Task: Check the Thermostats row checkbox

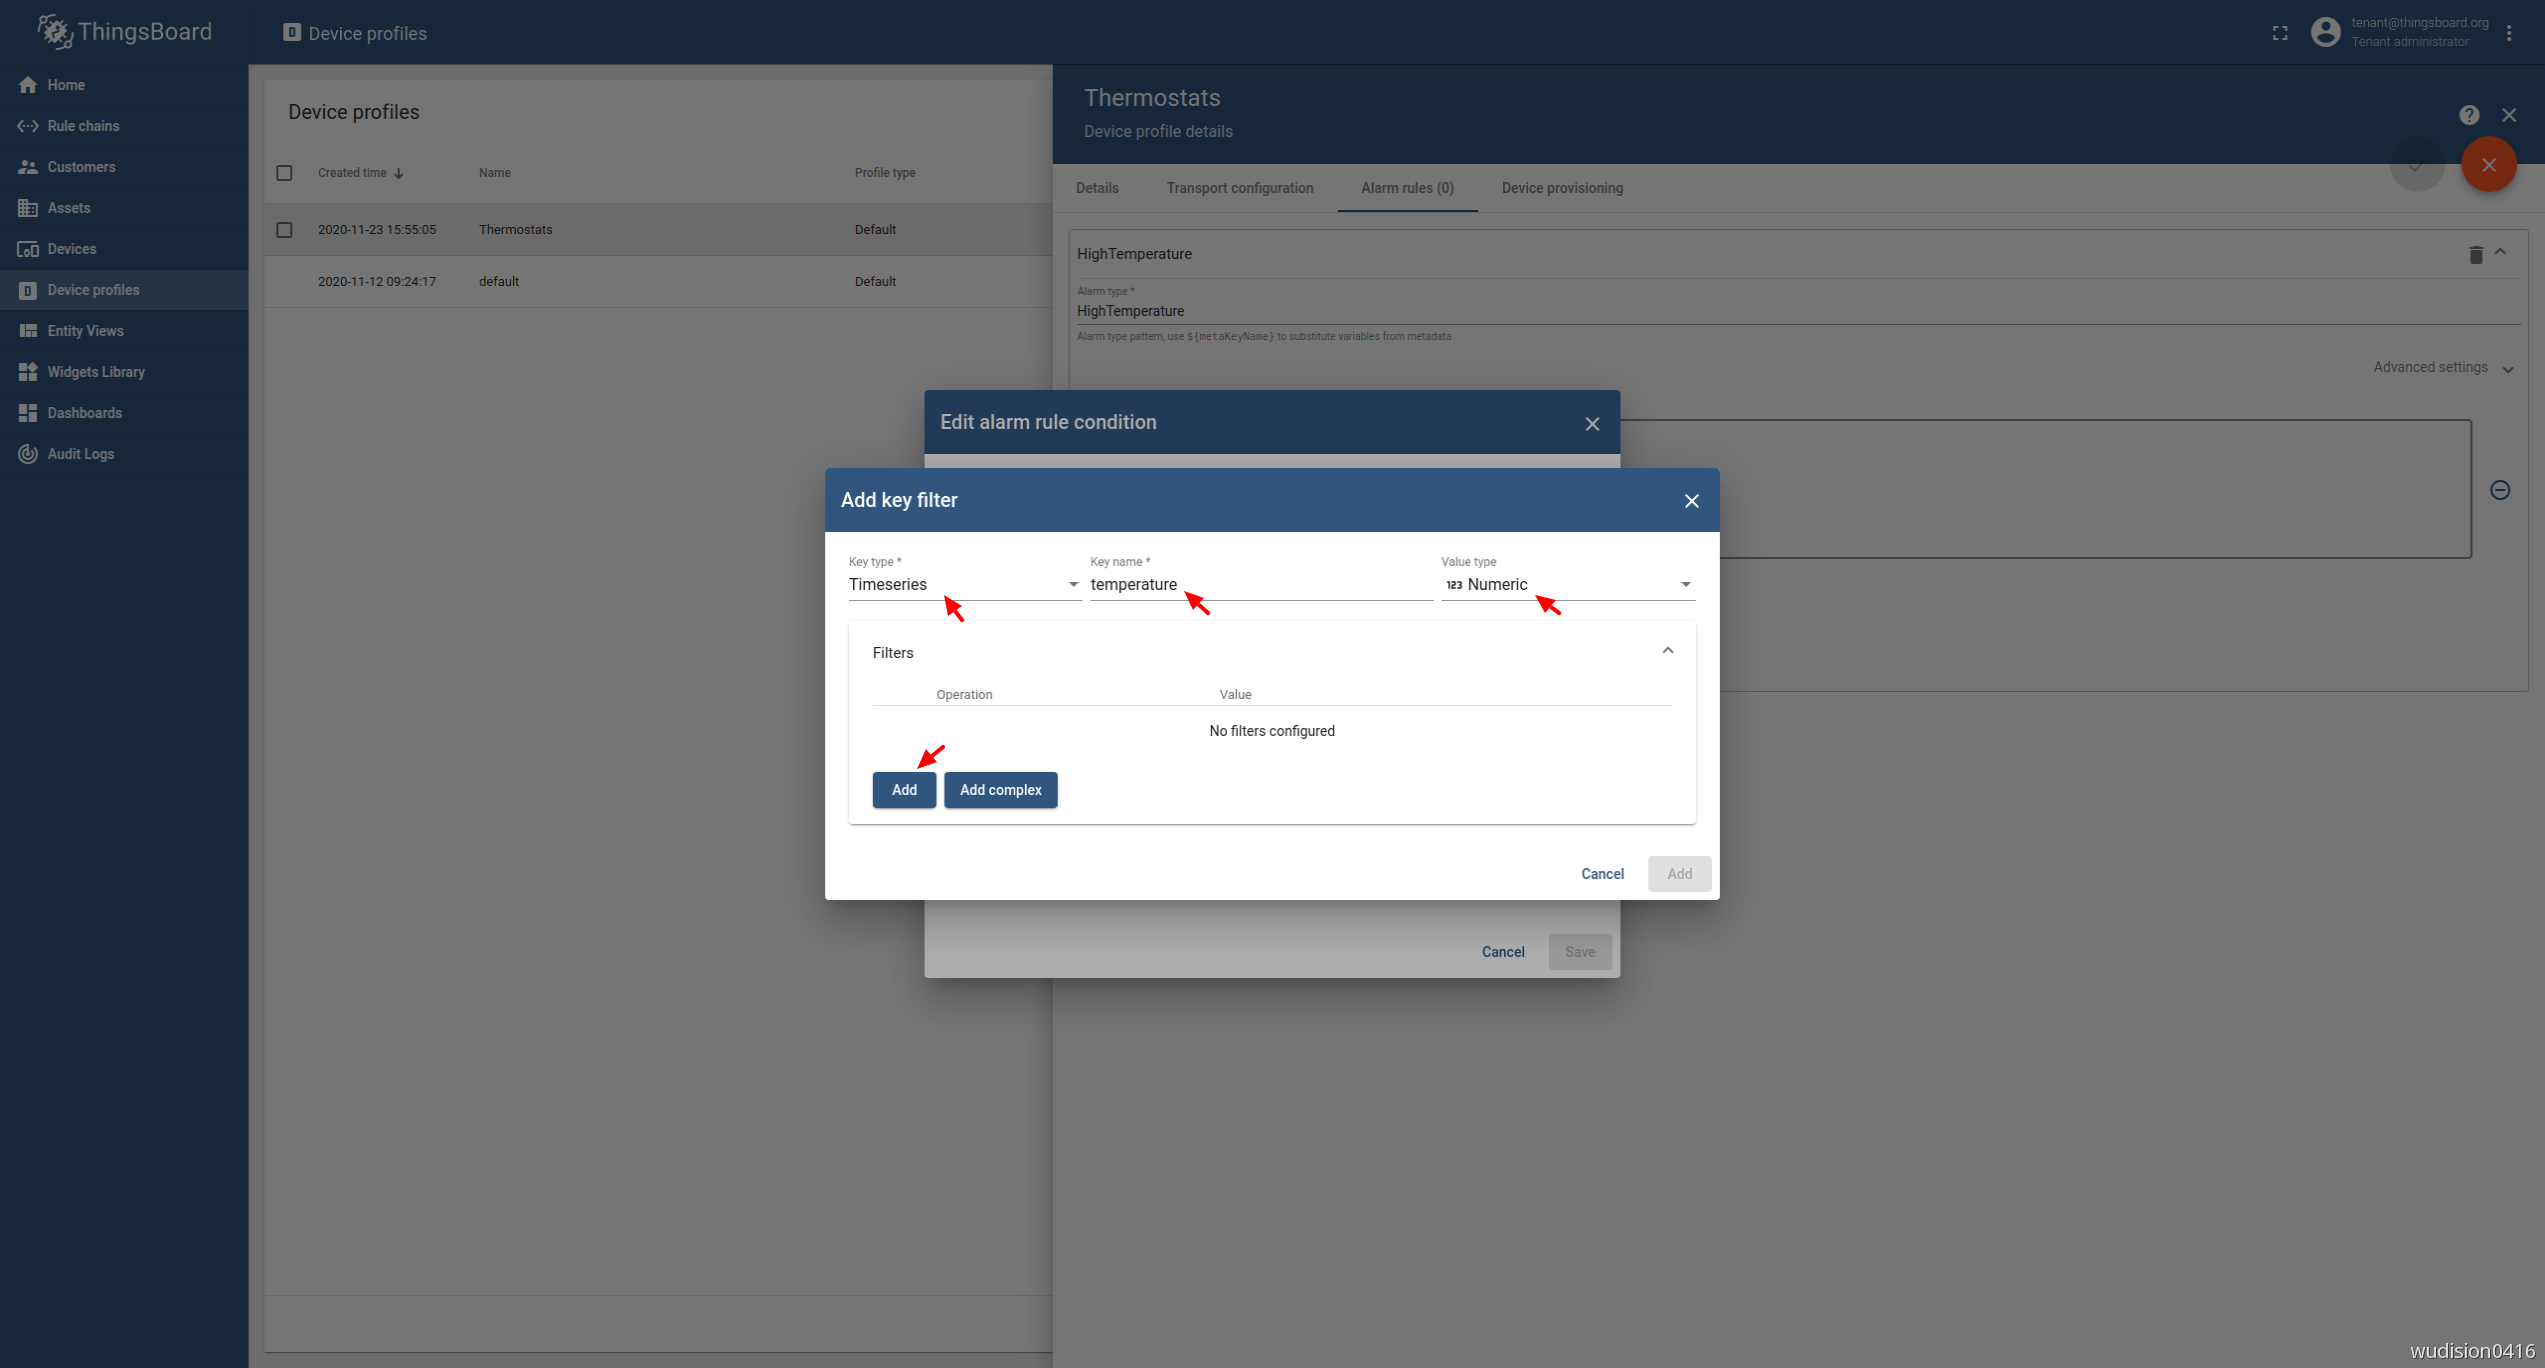Action: pos(284,230)
